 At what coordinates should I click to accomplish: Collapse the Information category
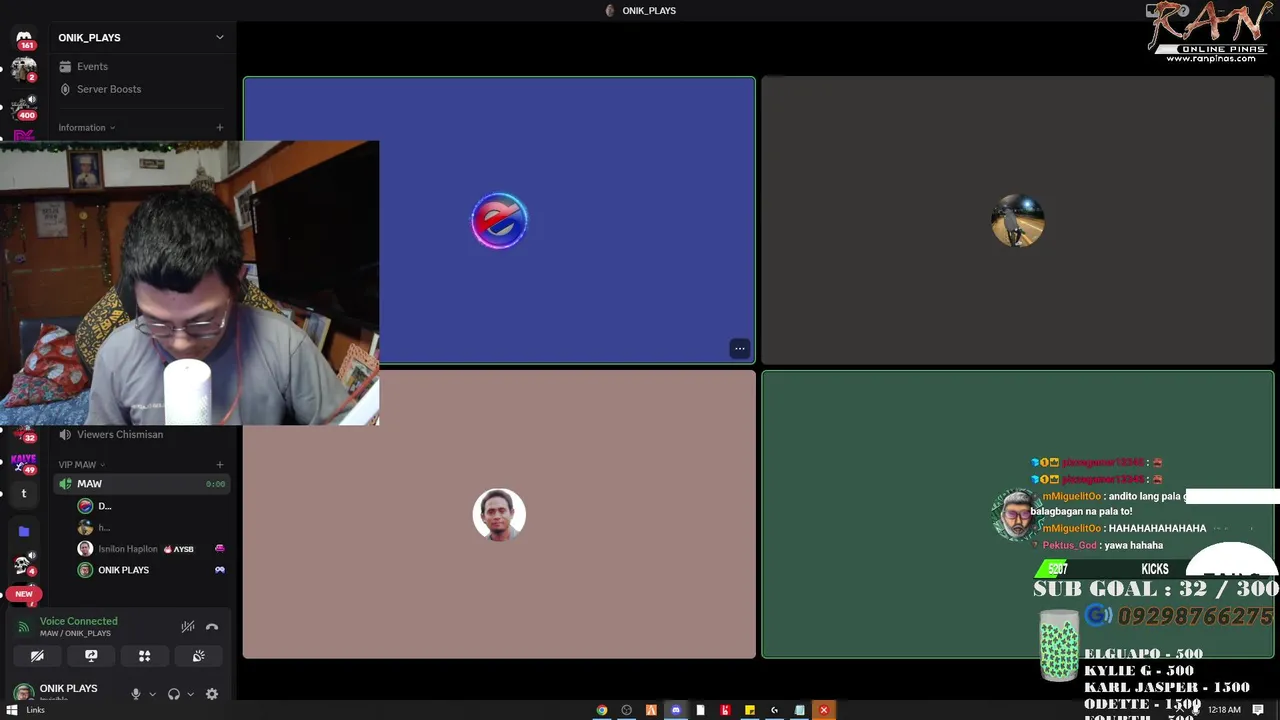tap(86, 127)
